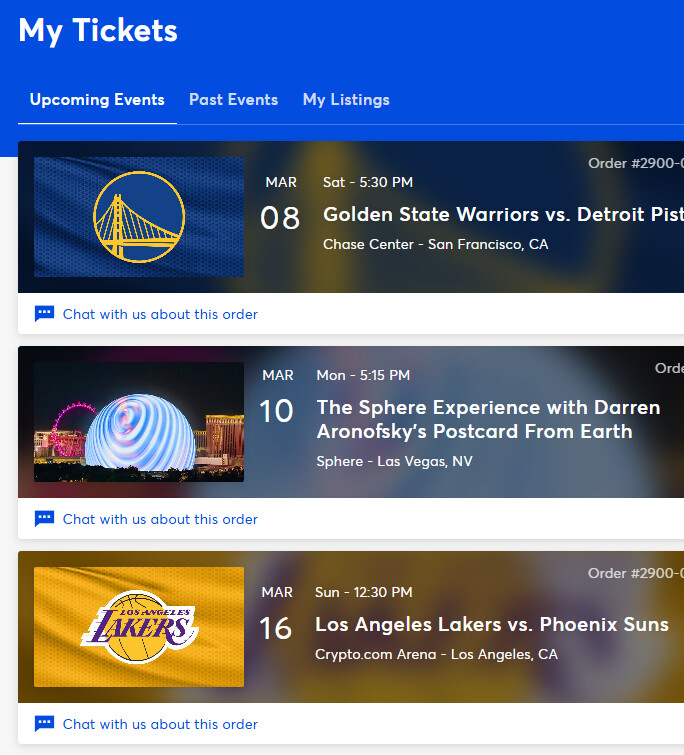
Task: Open the Past Events tab
Action: pos(233,100)
